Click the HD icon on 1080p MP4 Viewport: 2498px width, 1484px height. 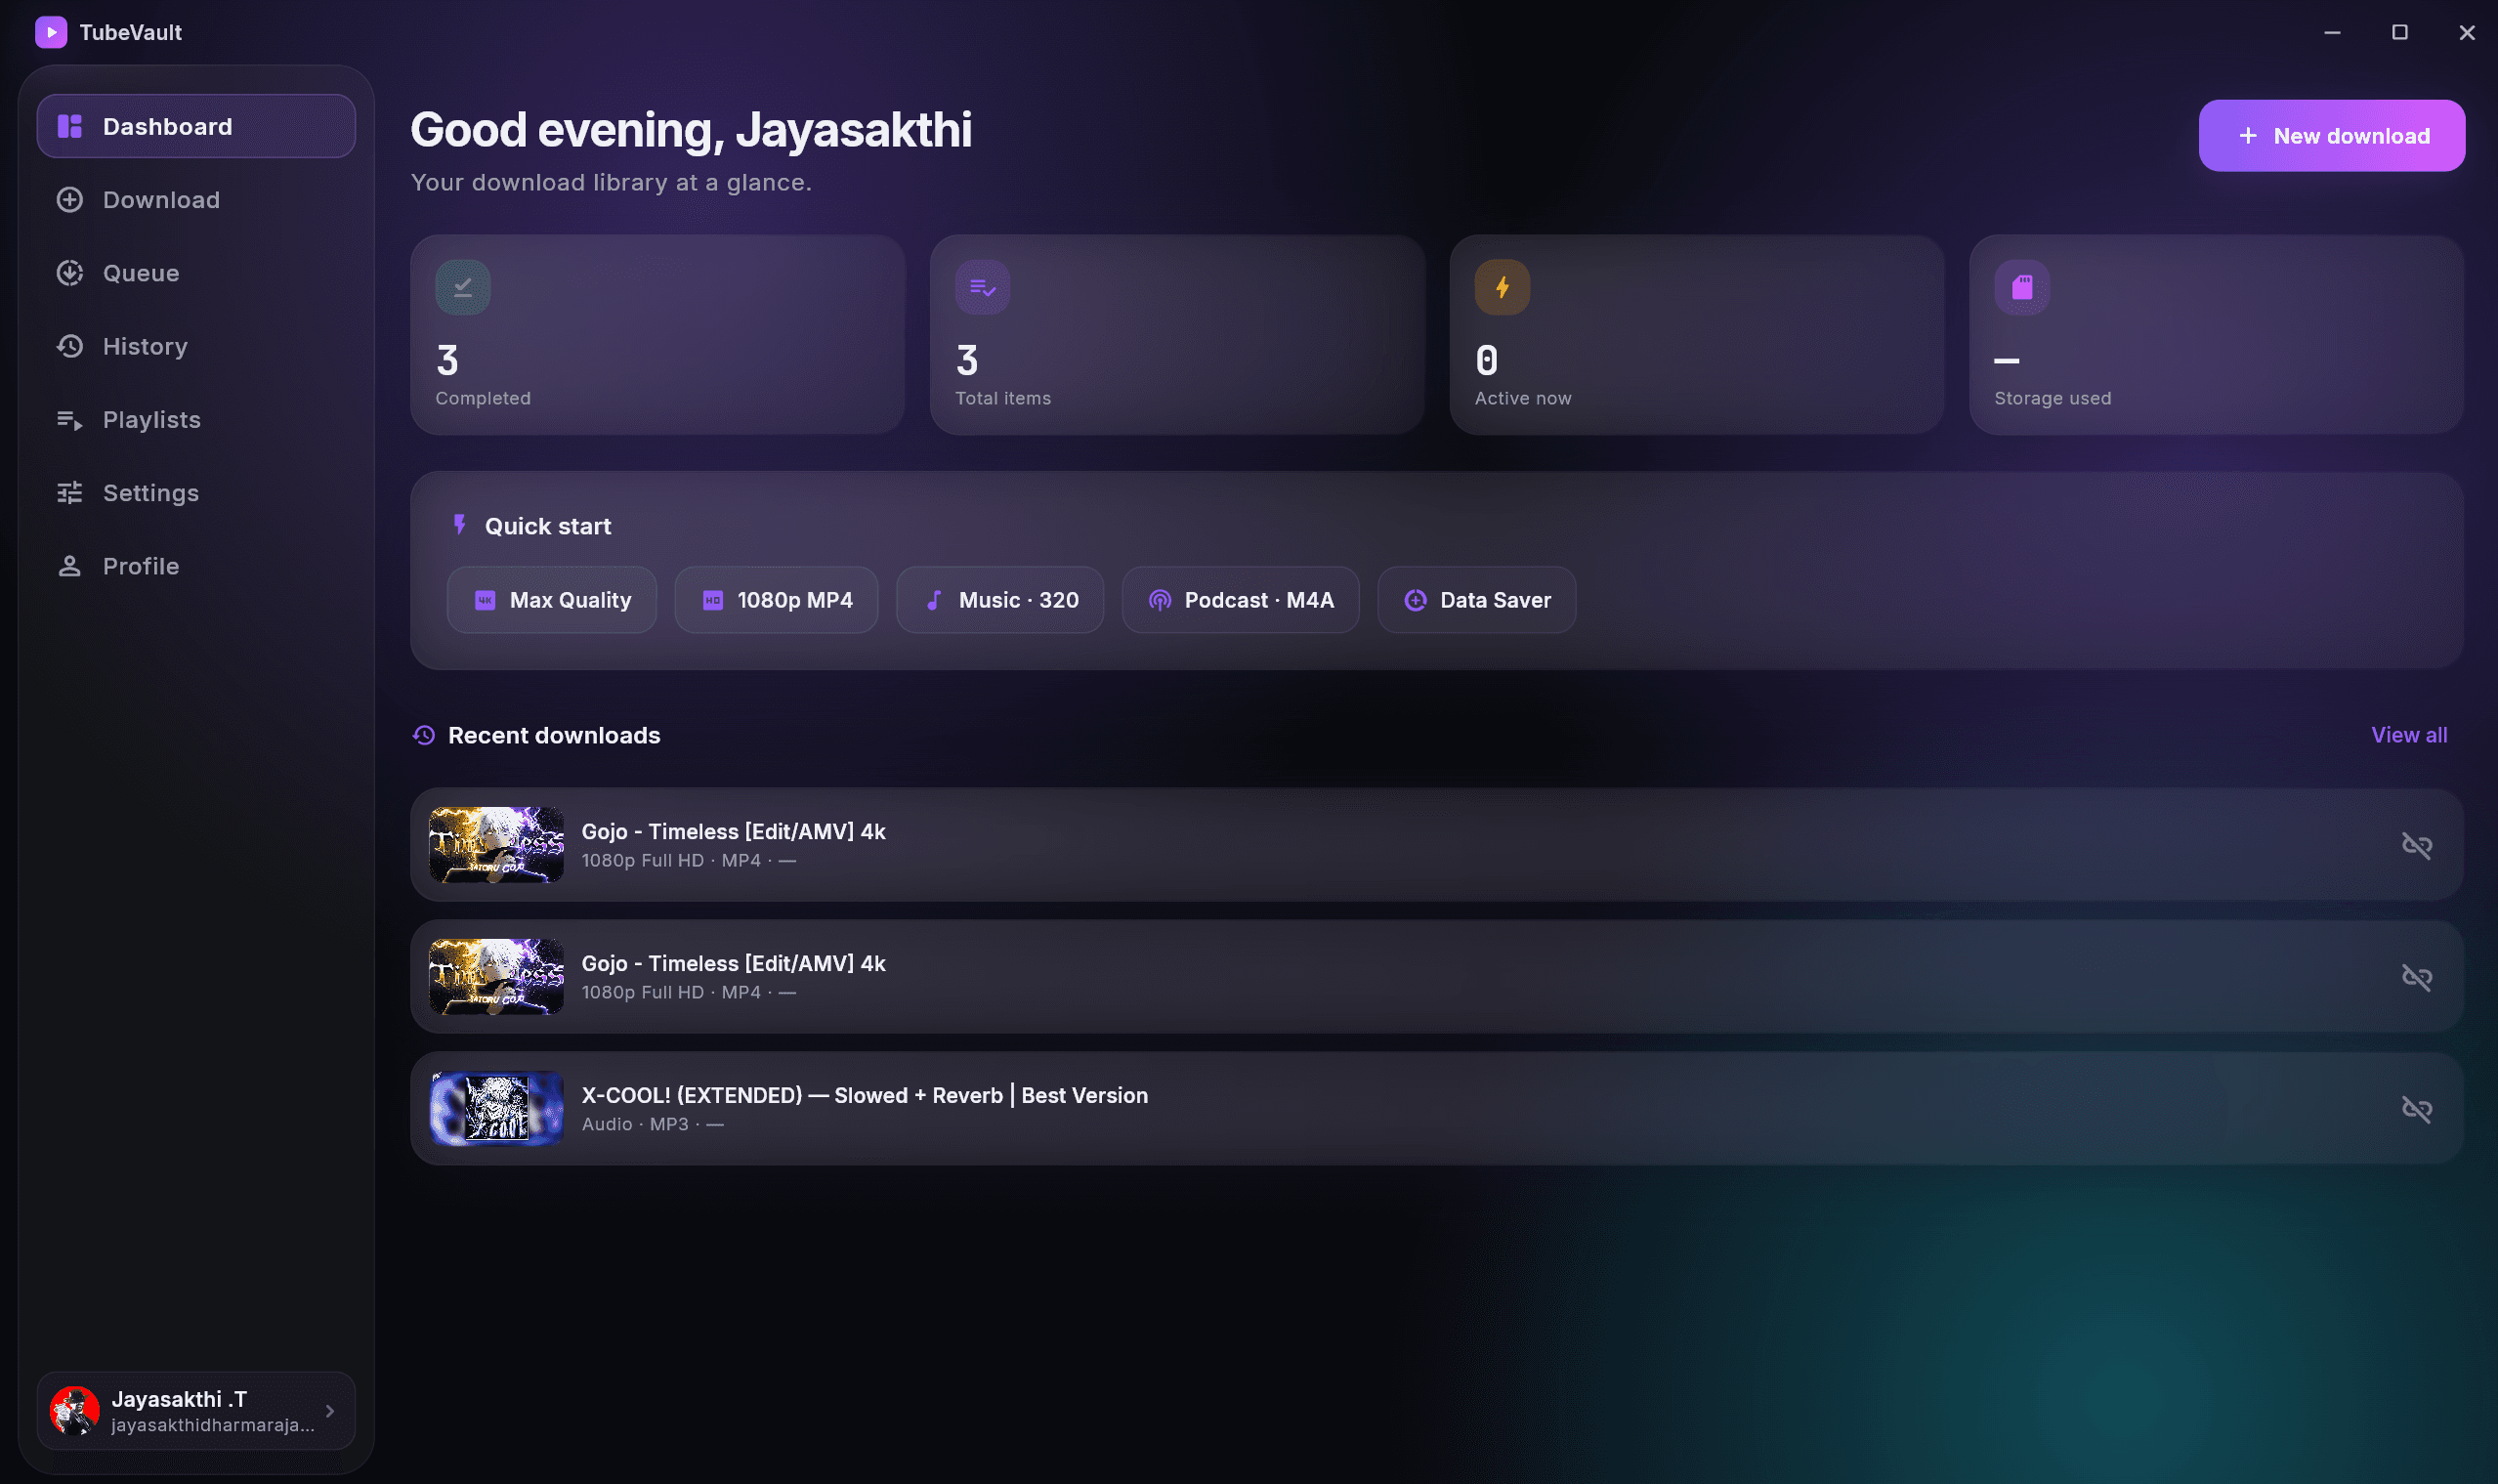(x=713, y=600)
